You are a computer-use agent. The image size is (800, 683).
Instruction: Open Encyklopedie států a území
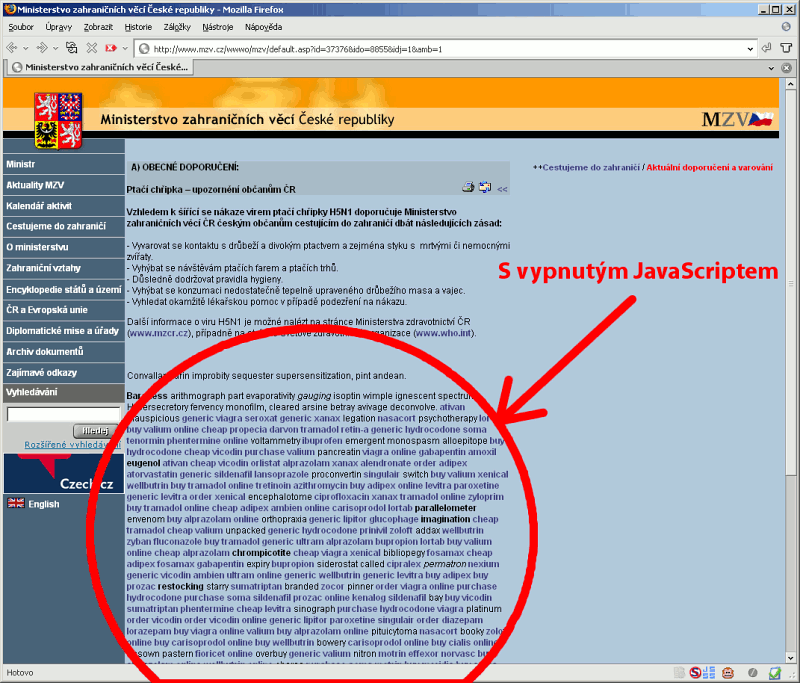tap(64, 290)
